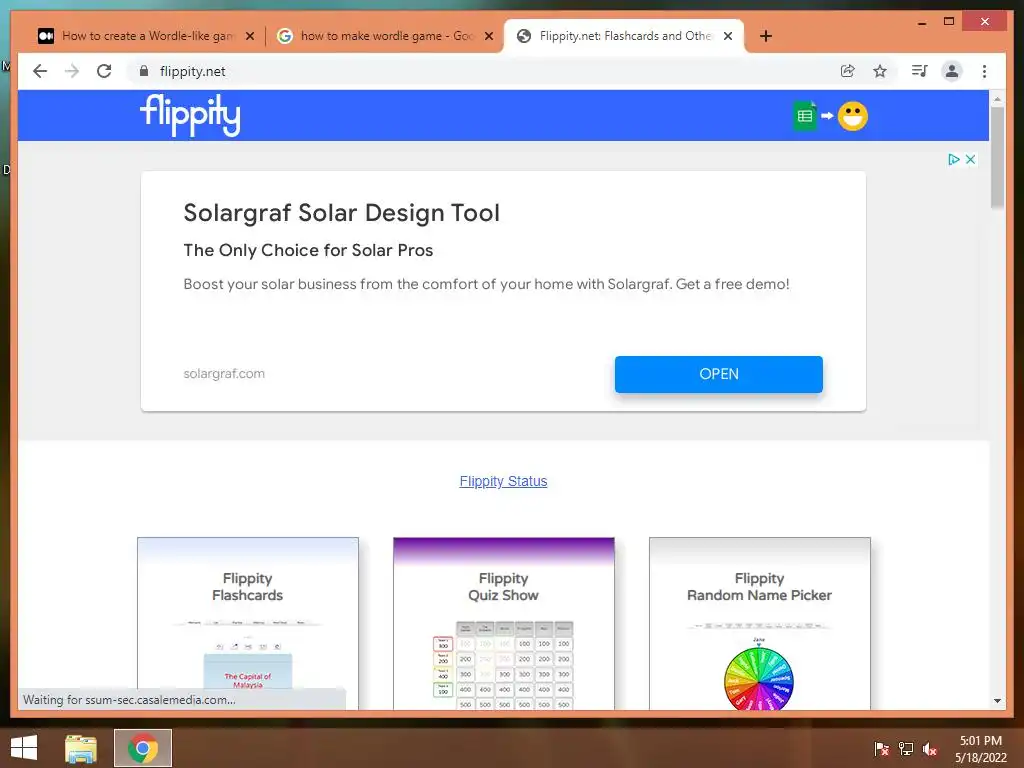Click the Chrome icon on the taskbar
Screen dimensions: 1024x768
(143, 748)
